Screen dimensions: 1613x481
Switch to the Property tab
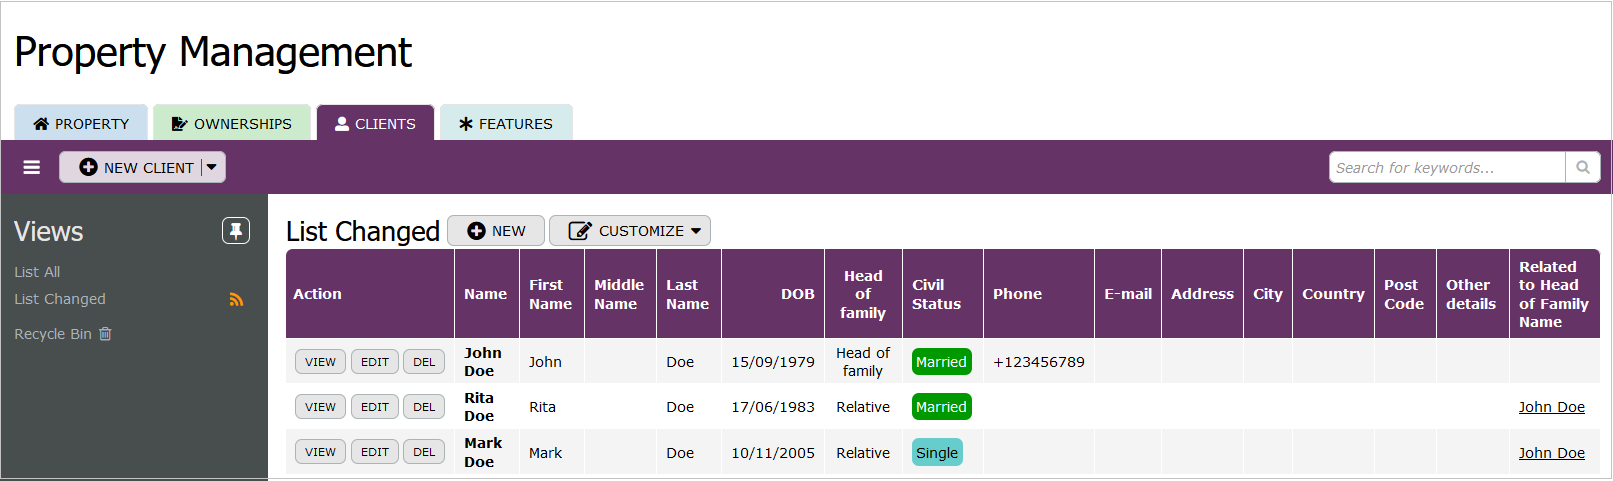point(81,124)
